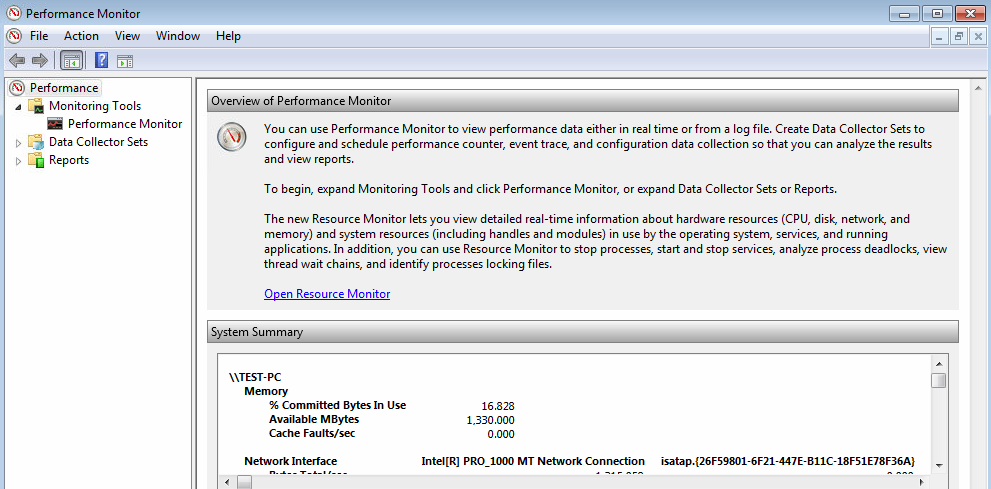Viewport: 991px width, 489px height.
Task: Open the Action menu
Action: [82, 36]
